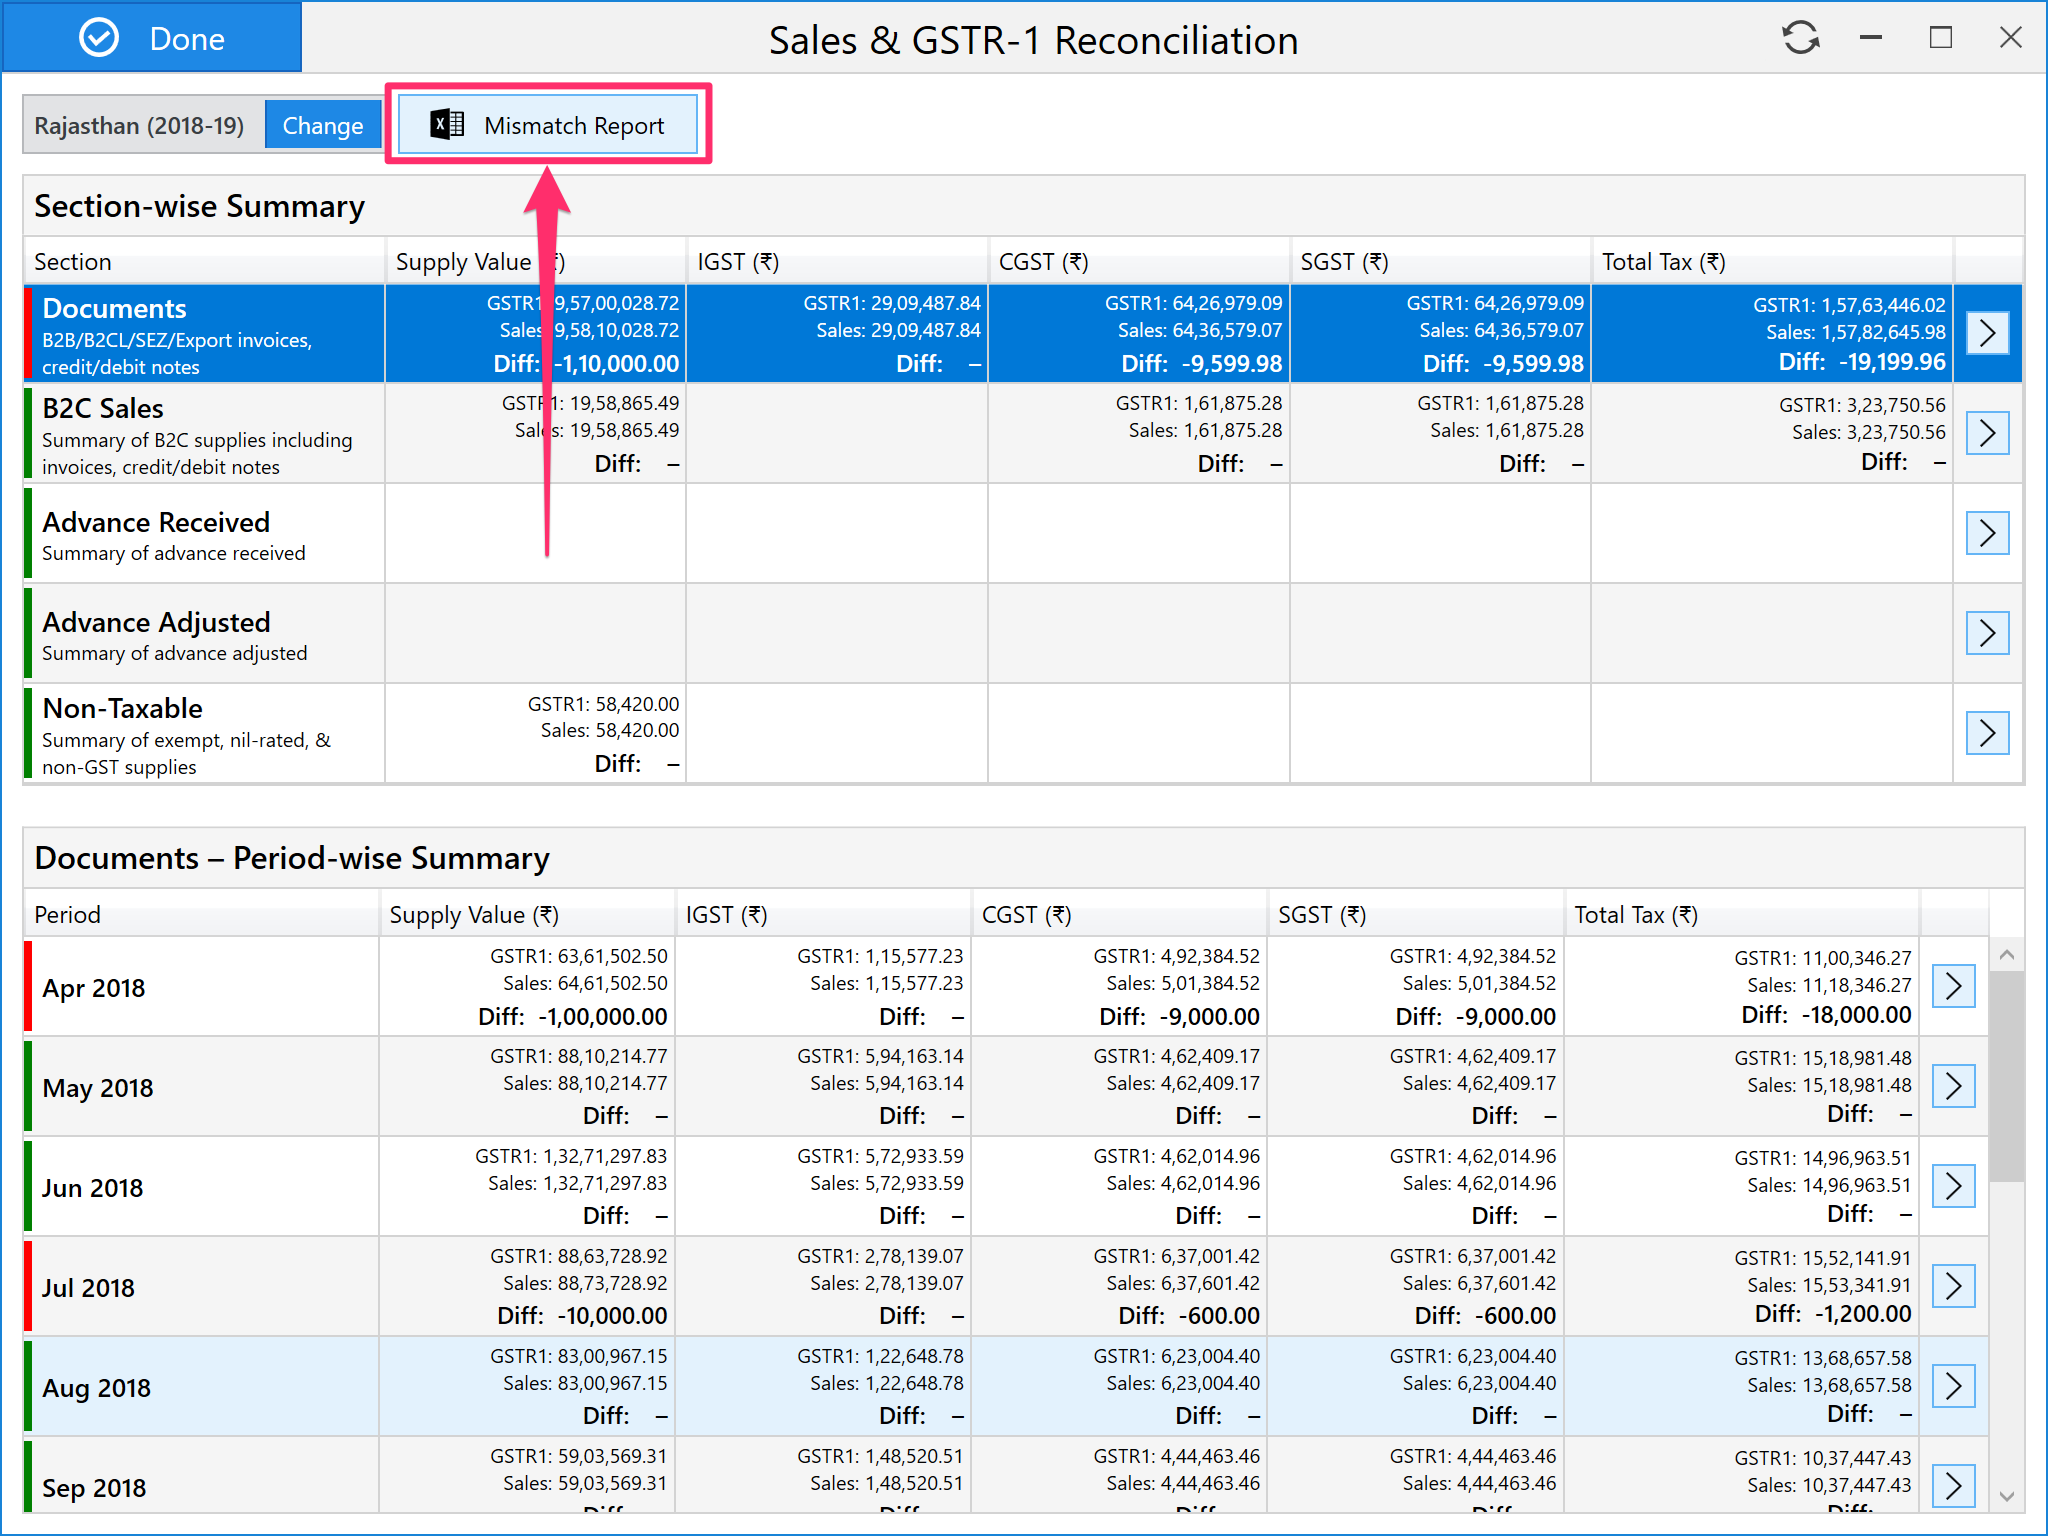Open details arrow for Advance Received

tap(1987, 533)
